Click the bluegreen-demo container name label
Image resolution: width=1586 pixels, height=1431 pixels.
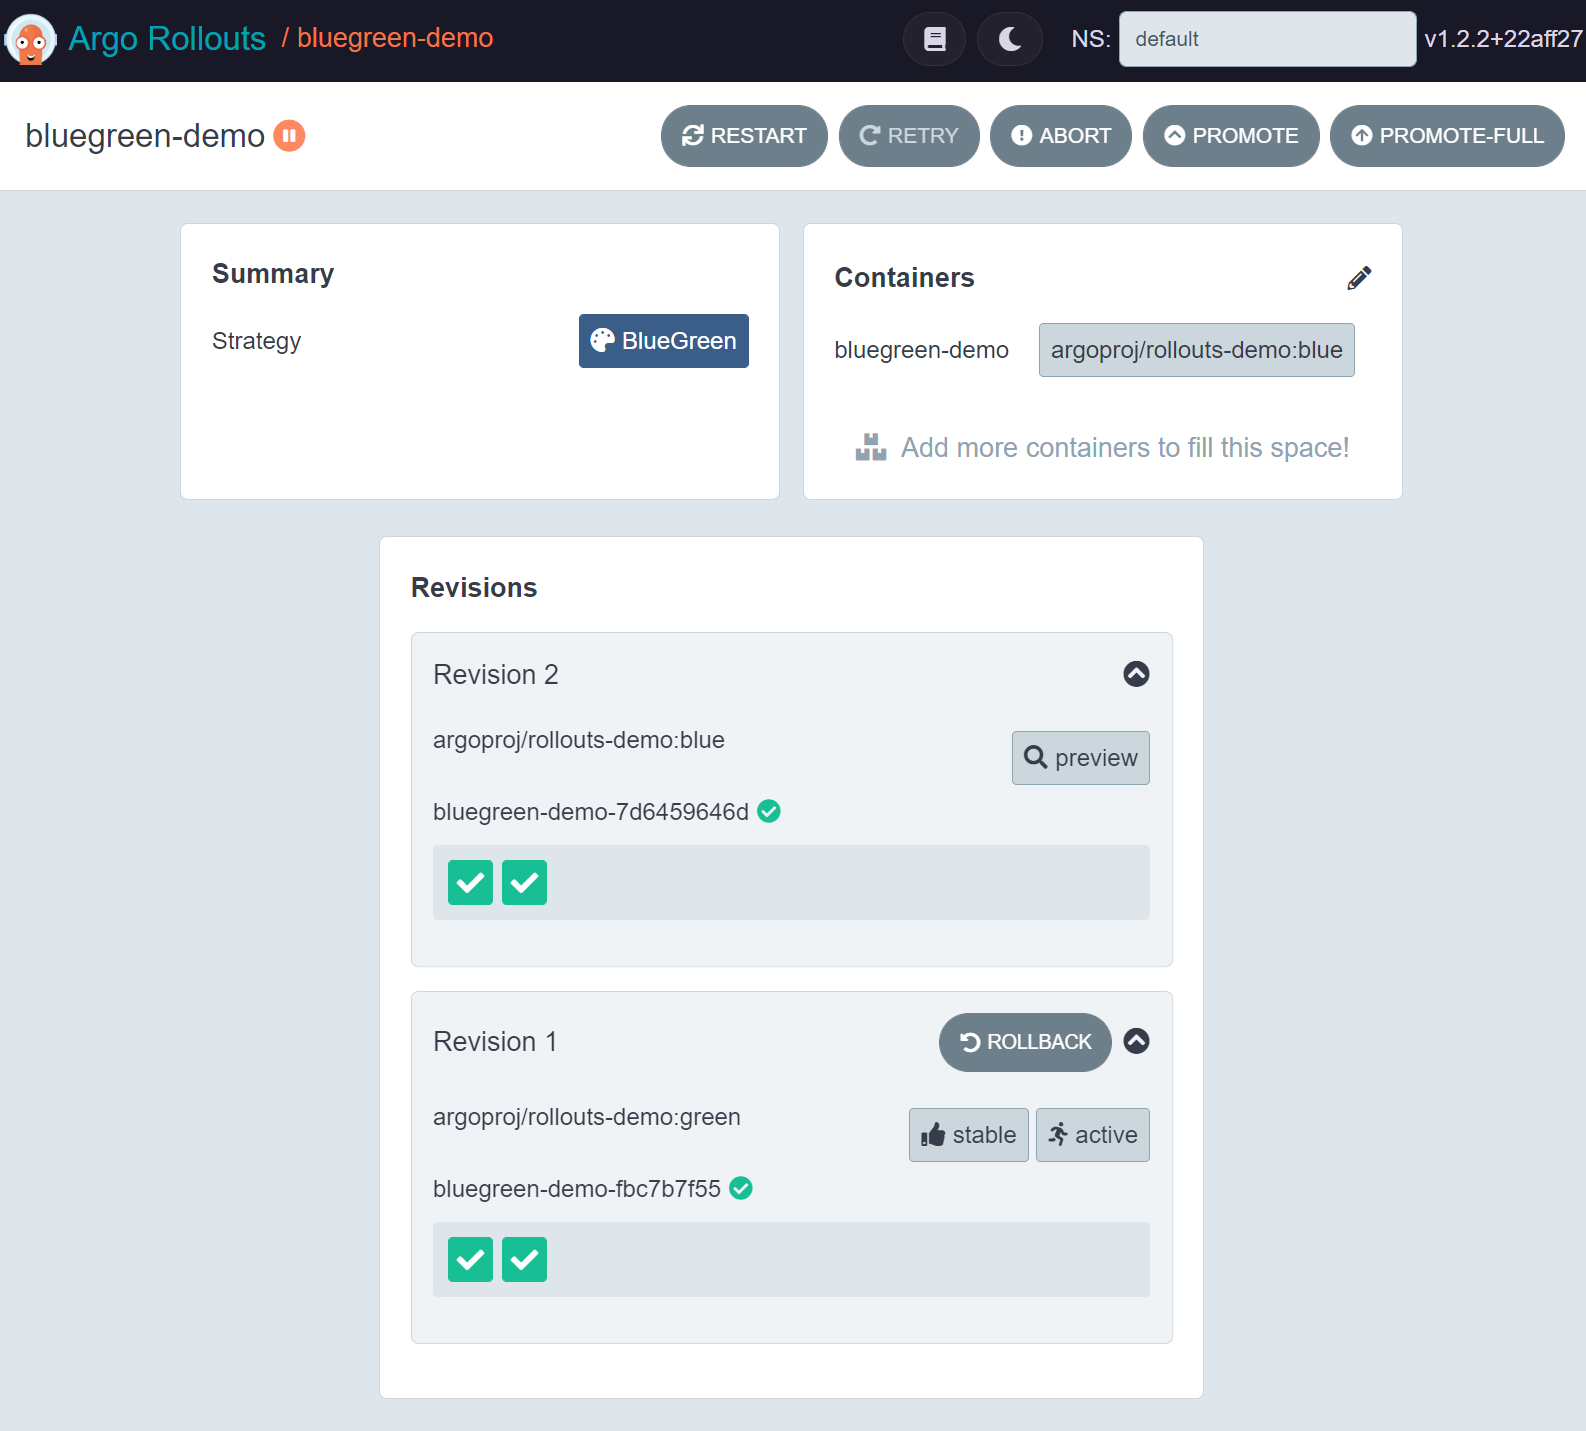click(x=922, y=350)
